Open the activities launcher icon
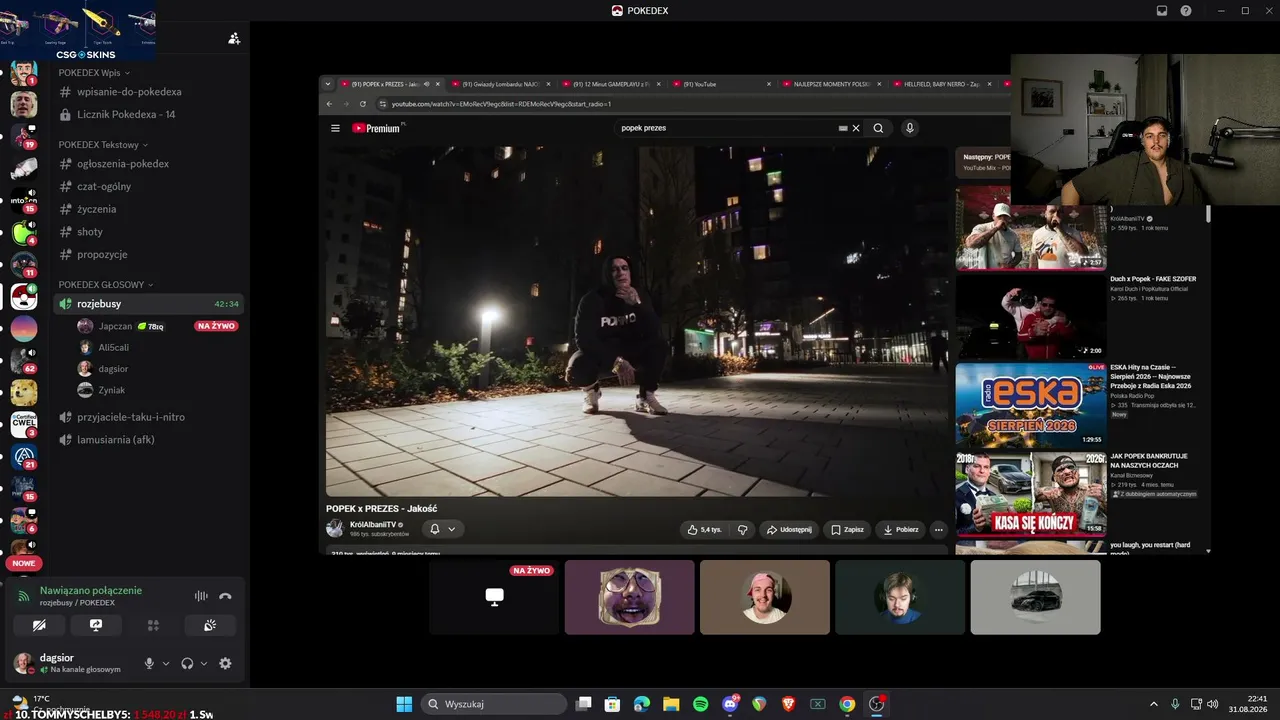The width and height of the screenshot is (1280, 720). point(153,625)
